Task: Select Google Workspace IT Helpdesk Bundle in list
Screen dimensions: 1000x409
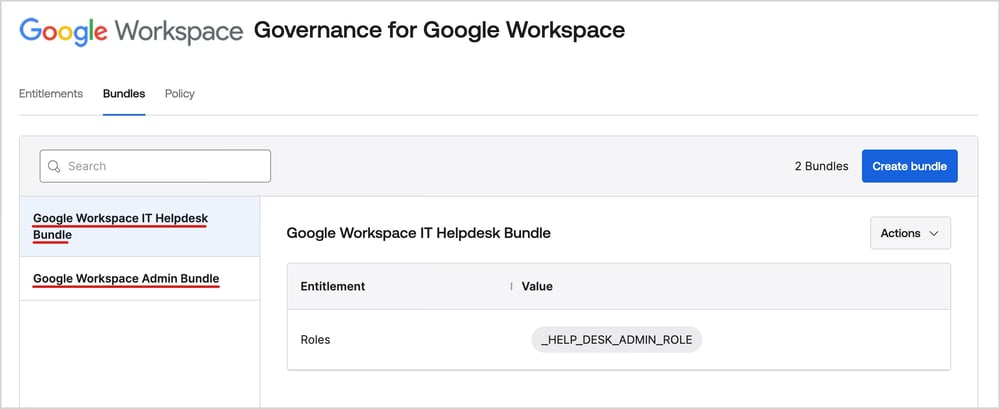Action: pos(140,227)
